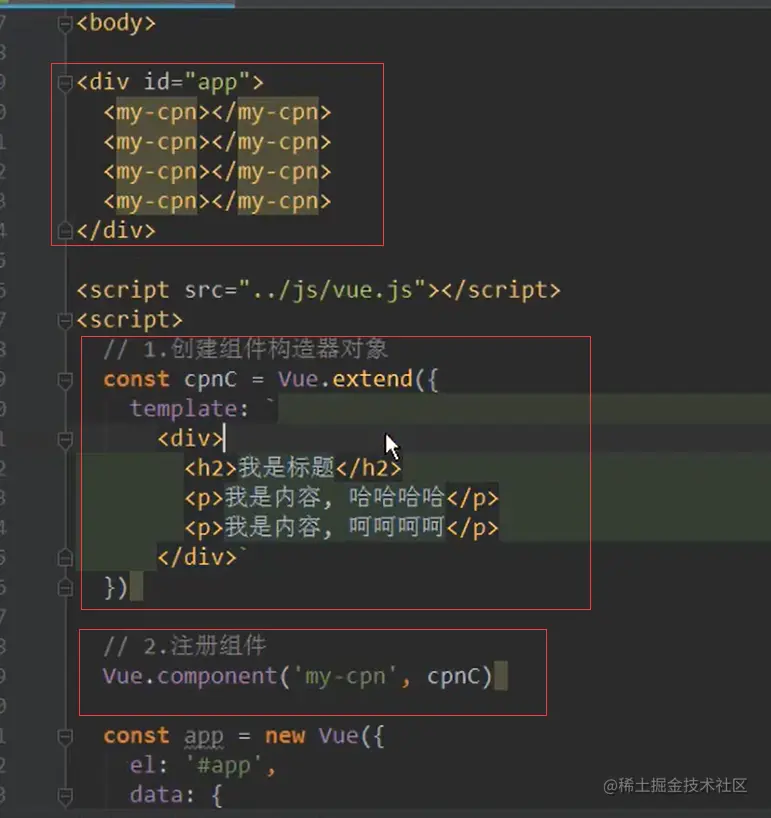This screenshot has height=818, width=771.
Task: Place cursor on the <body> tag text
Action: click(116, 23)
